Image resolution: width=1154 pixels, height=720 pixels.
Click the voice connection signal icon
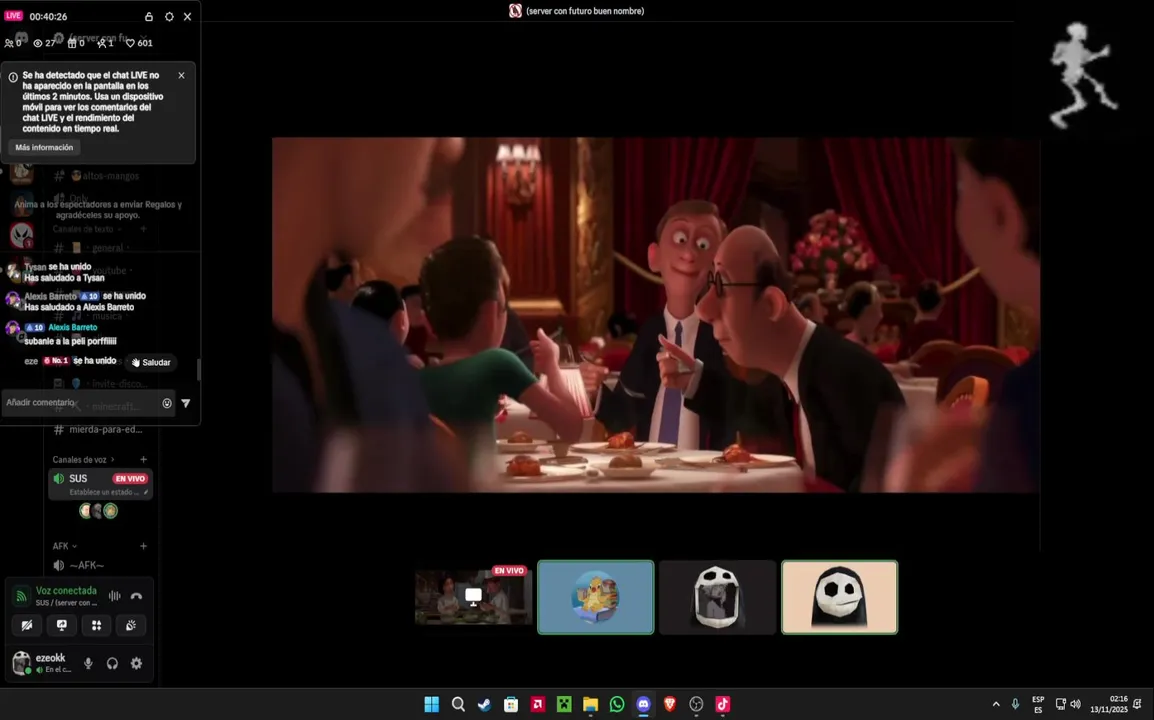click(x=21, y=596)
